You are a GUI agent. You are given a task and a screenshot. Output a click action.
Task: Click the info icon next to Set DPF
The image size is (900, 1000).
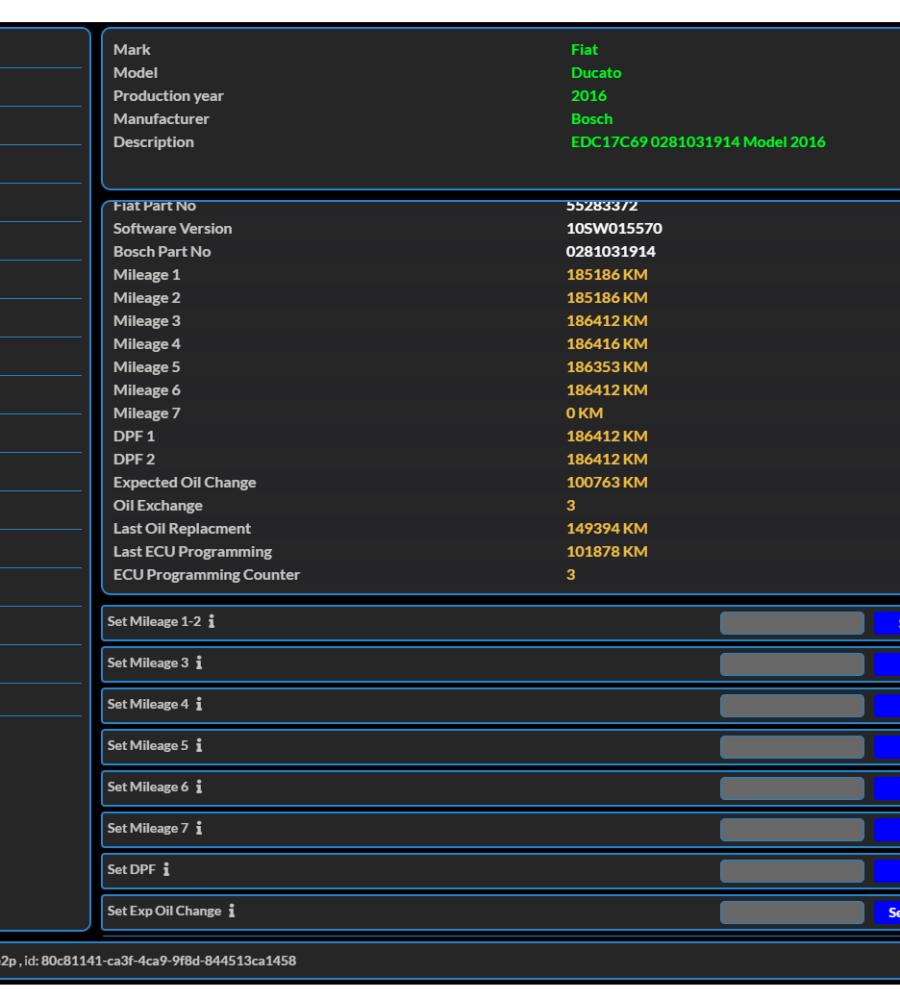(x=166, y=870)
